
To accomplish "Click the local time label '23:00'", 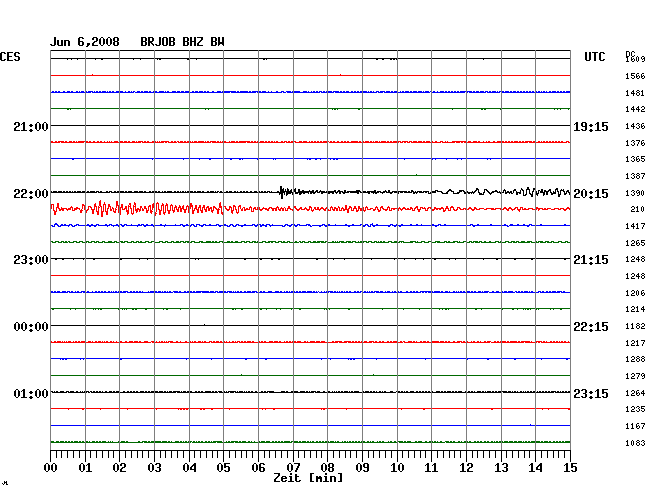I will point(31,260).
